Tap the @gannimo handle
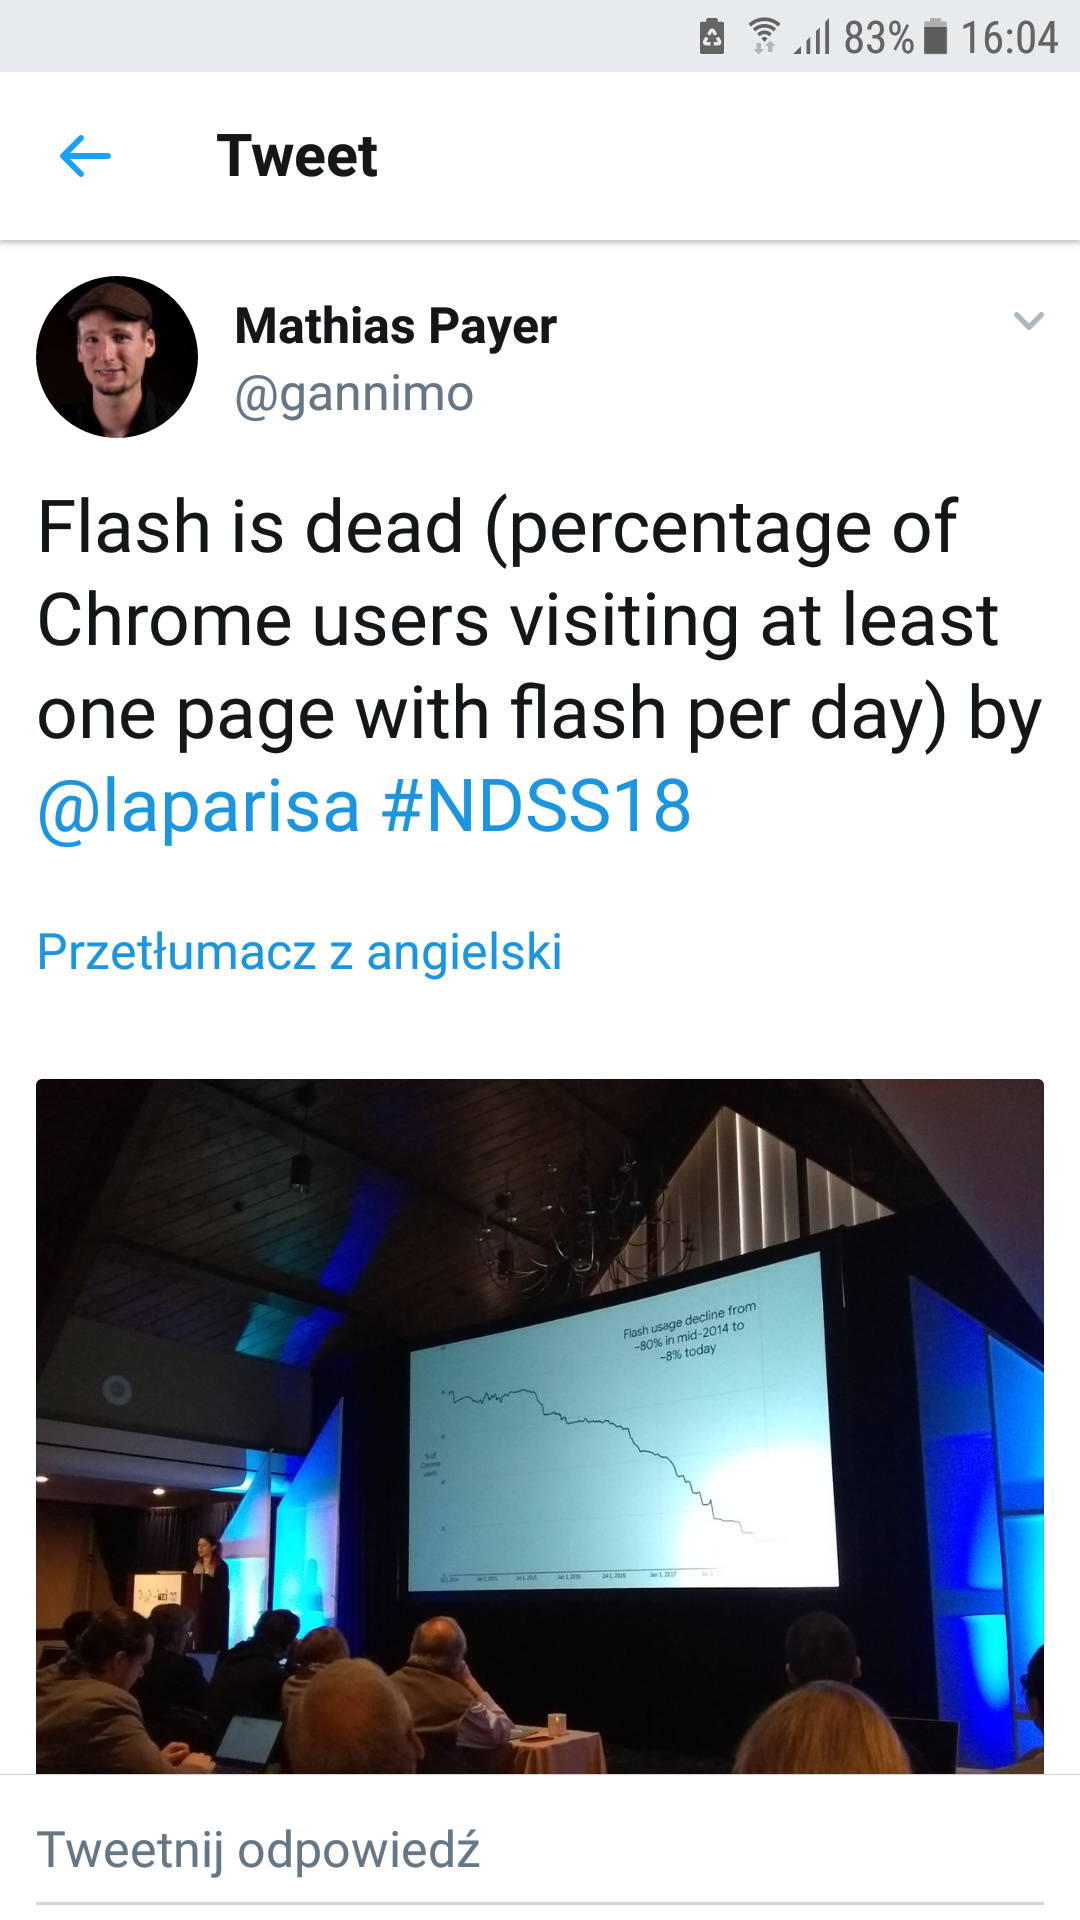Image resolution: width=1080 pixels, height=1920 pixels. (x=354, y=394)
